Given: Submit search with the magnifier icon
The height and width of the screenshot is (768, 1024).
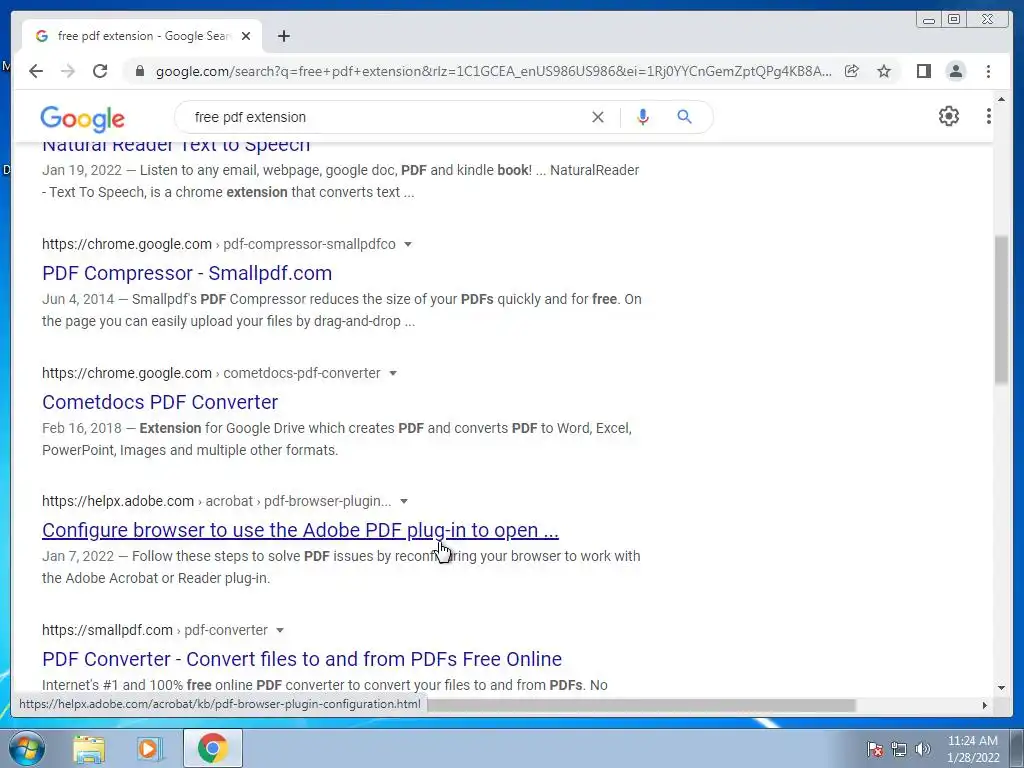Looking at the screenshot, I should 684,117.
